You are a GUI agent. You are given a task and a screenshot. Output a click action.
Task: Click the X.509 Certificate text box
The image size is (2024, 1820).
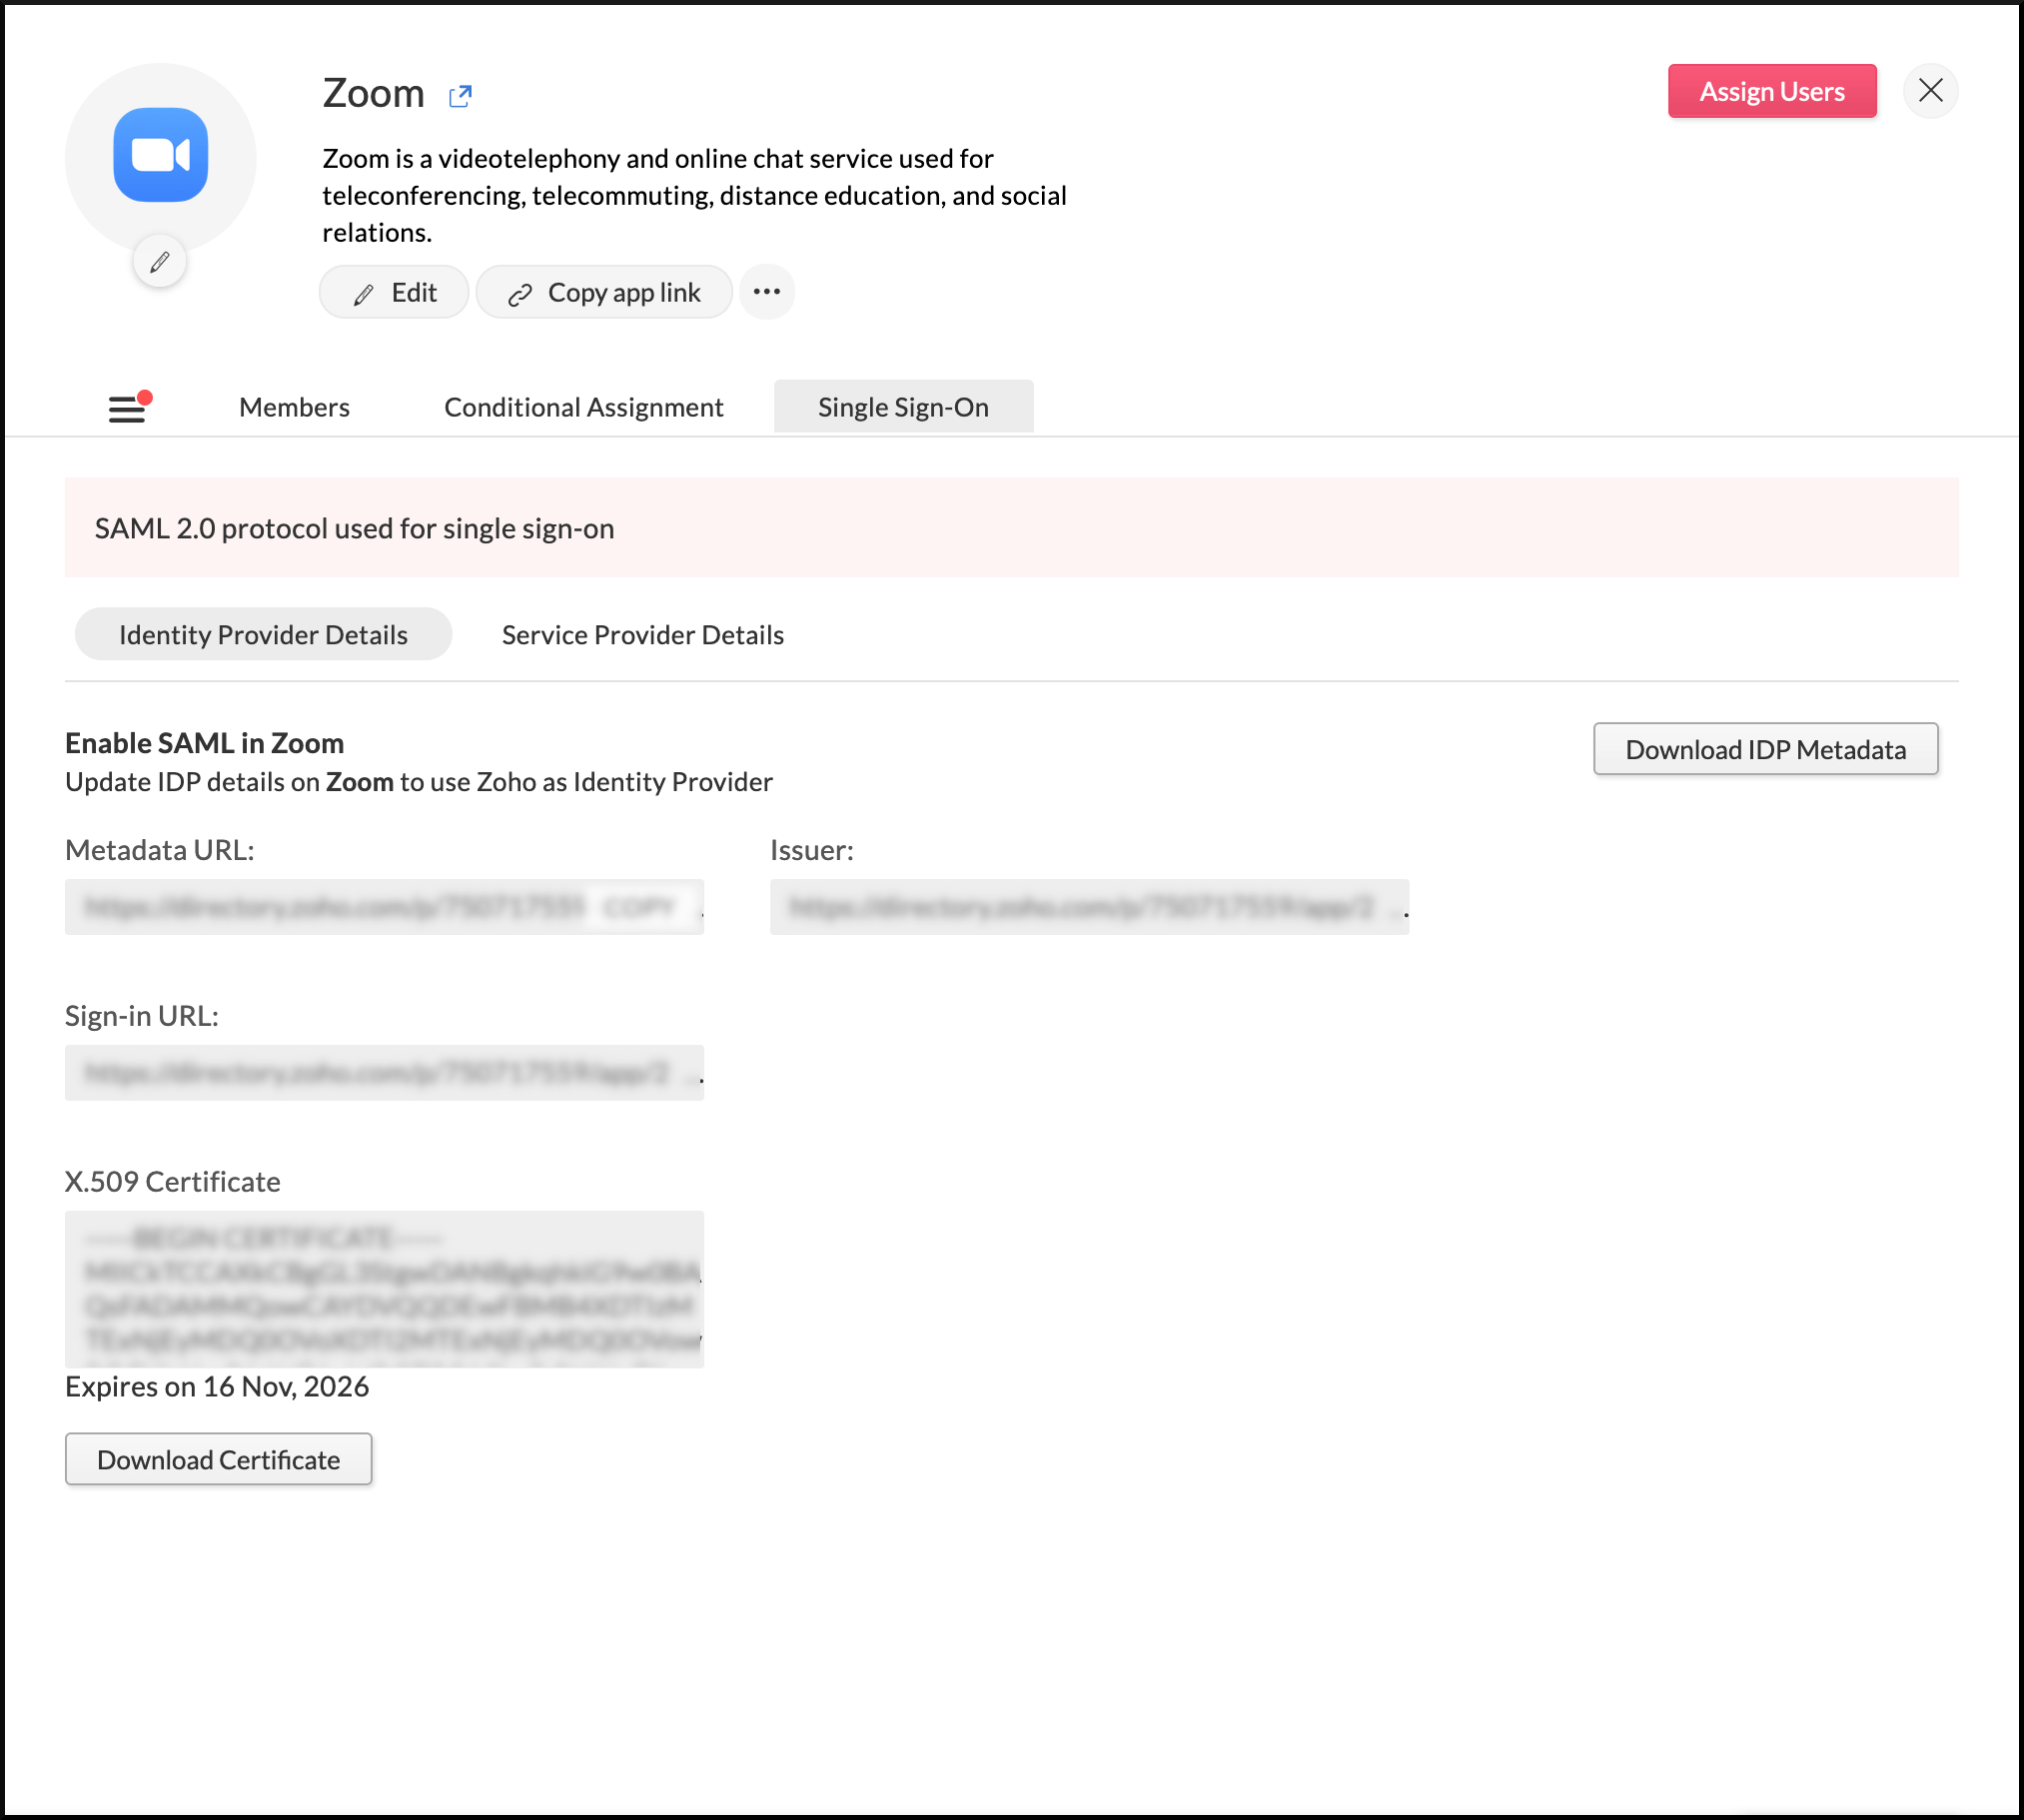(x=384, y=1289)
